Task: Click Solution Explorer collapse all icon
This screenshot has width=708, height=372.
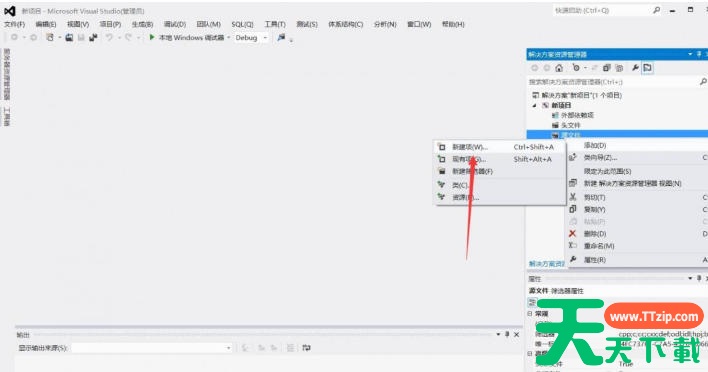Action: [x=606, y=68]
